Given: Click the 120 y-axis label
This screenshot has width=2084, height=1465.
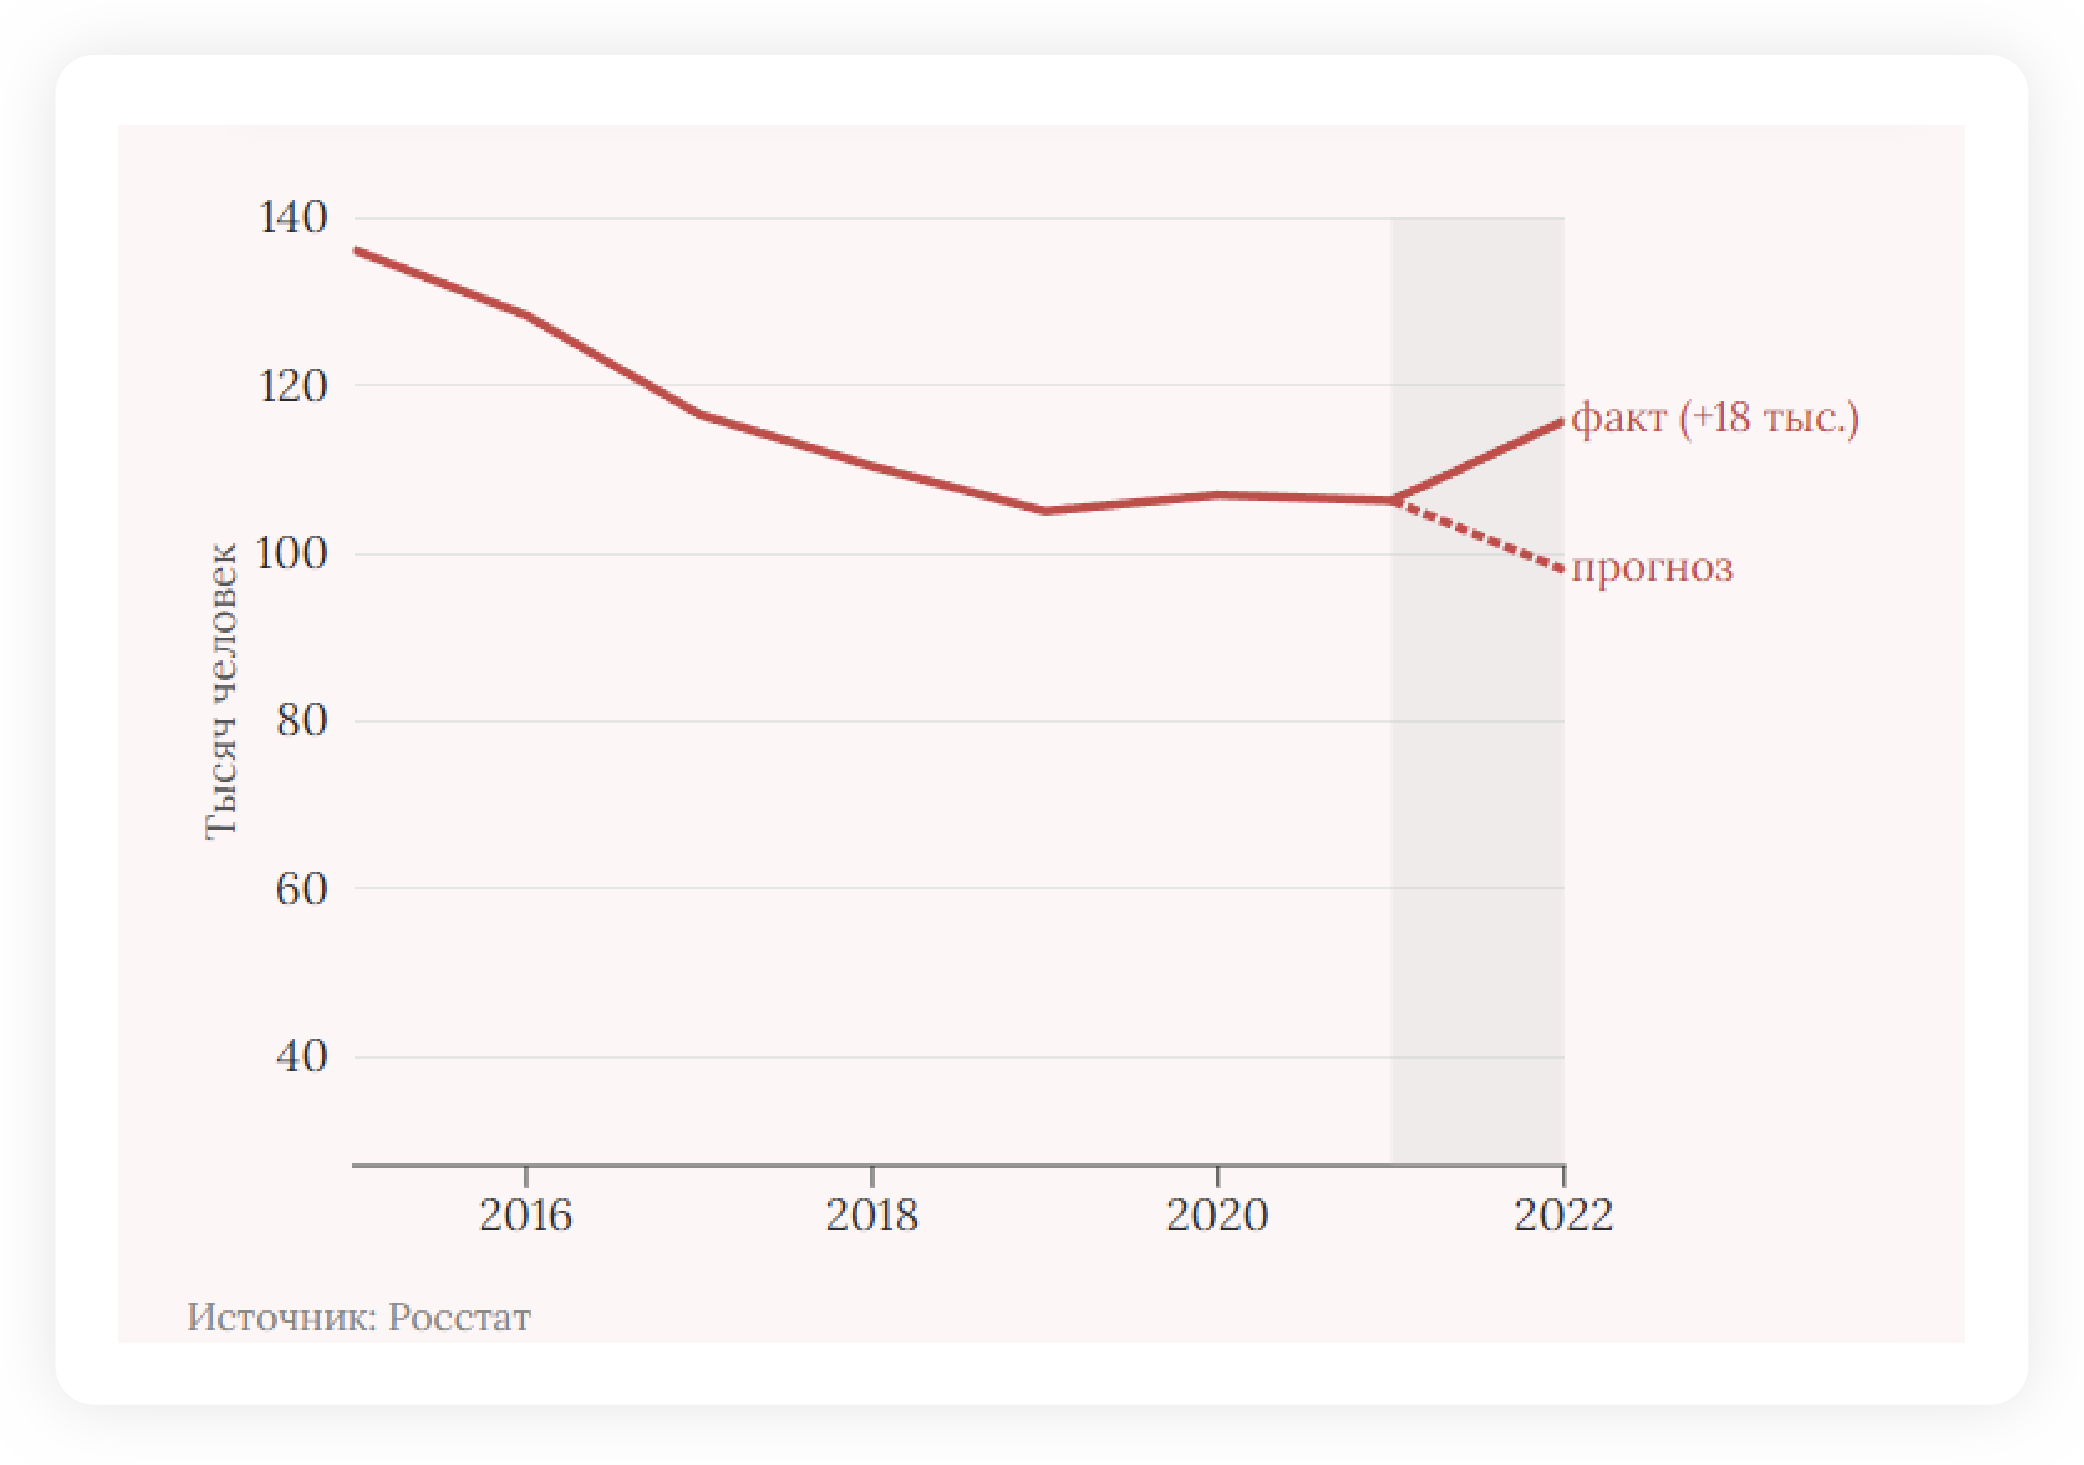Looking at the screenshot, I should click(293, 386).
